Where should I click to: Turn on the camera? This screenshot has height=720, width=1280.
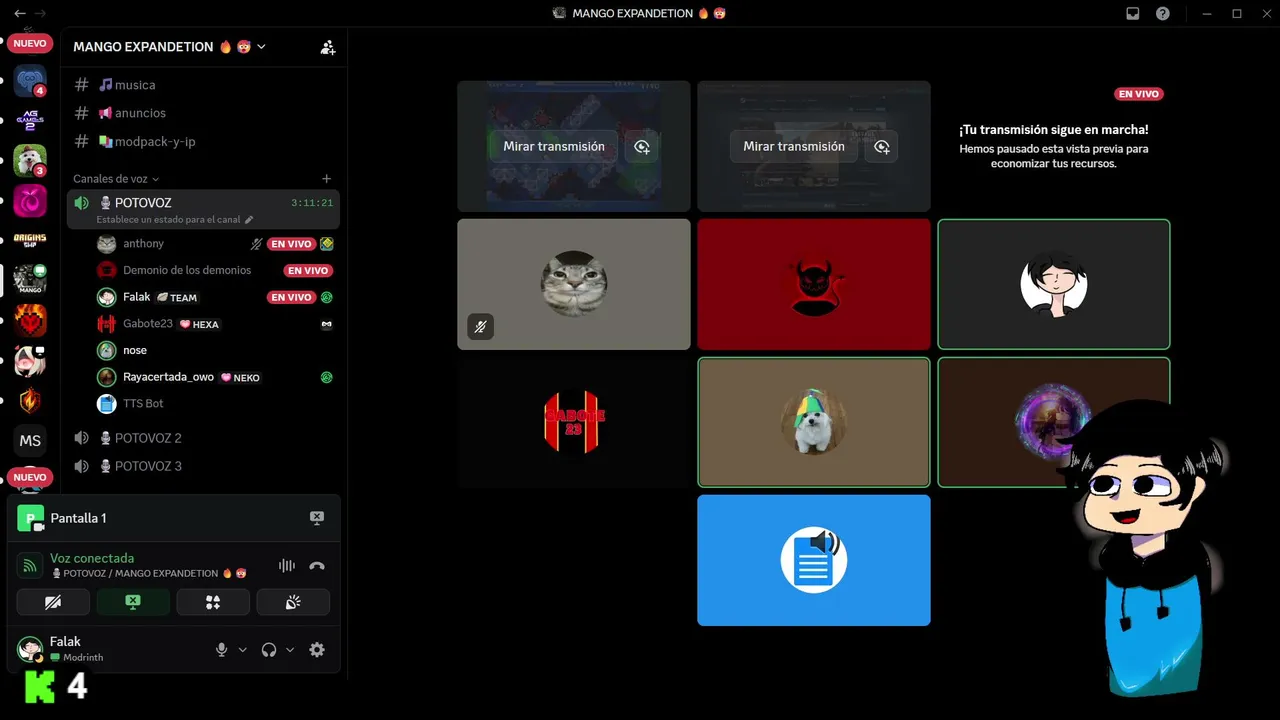coord(53,602)
